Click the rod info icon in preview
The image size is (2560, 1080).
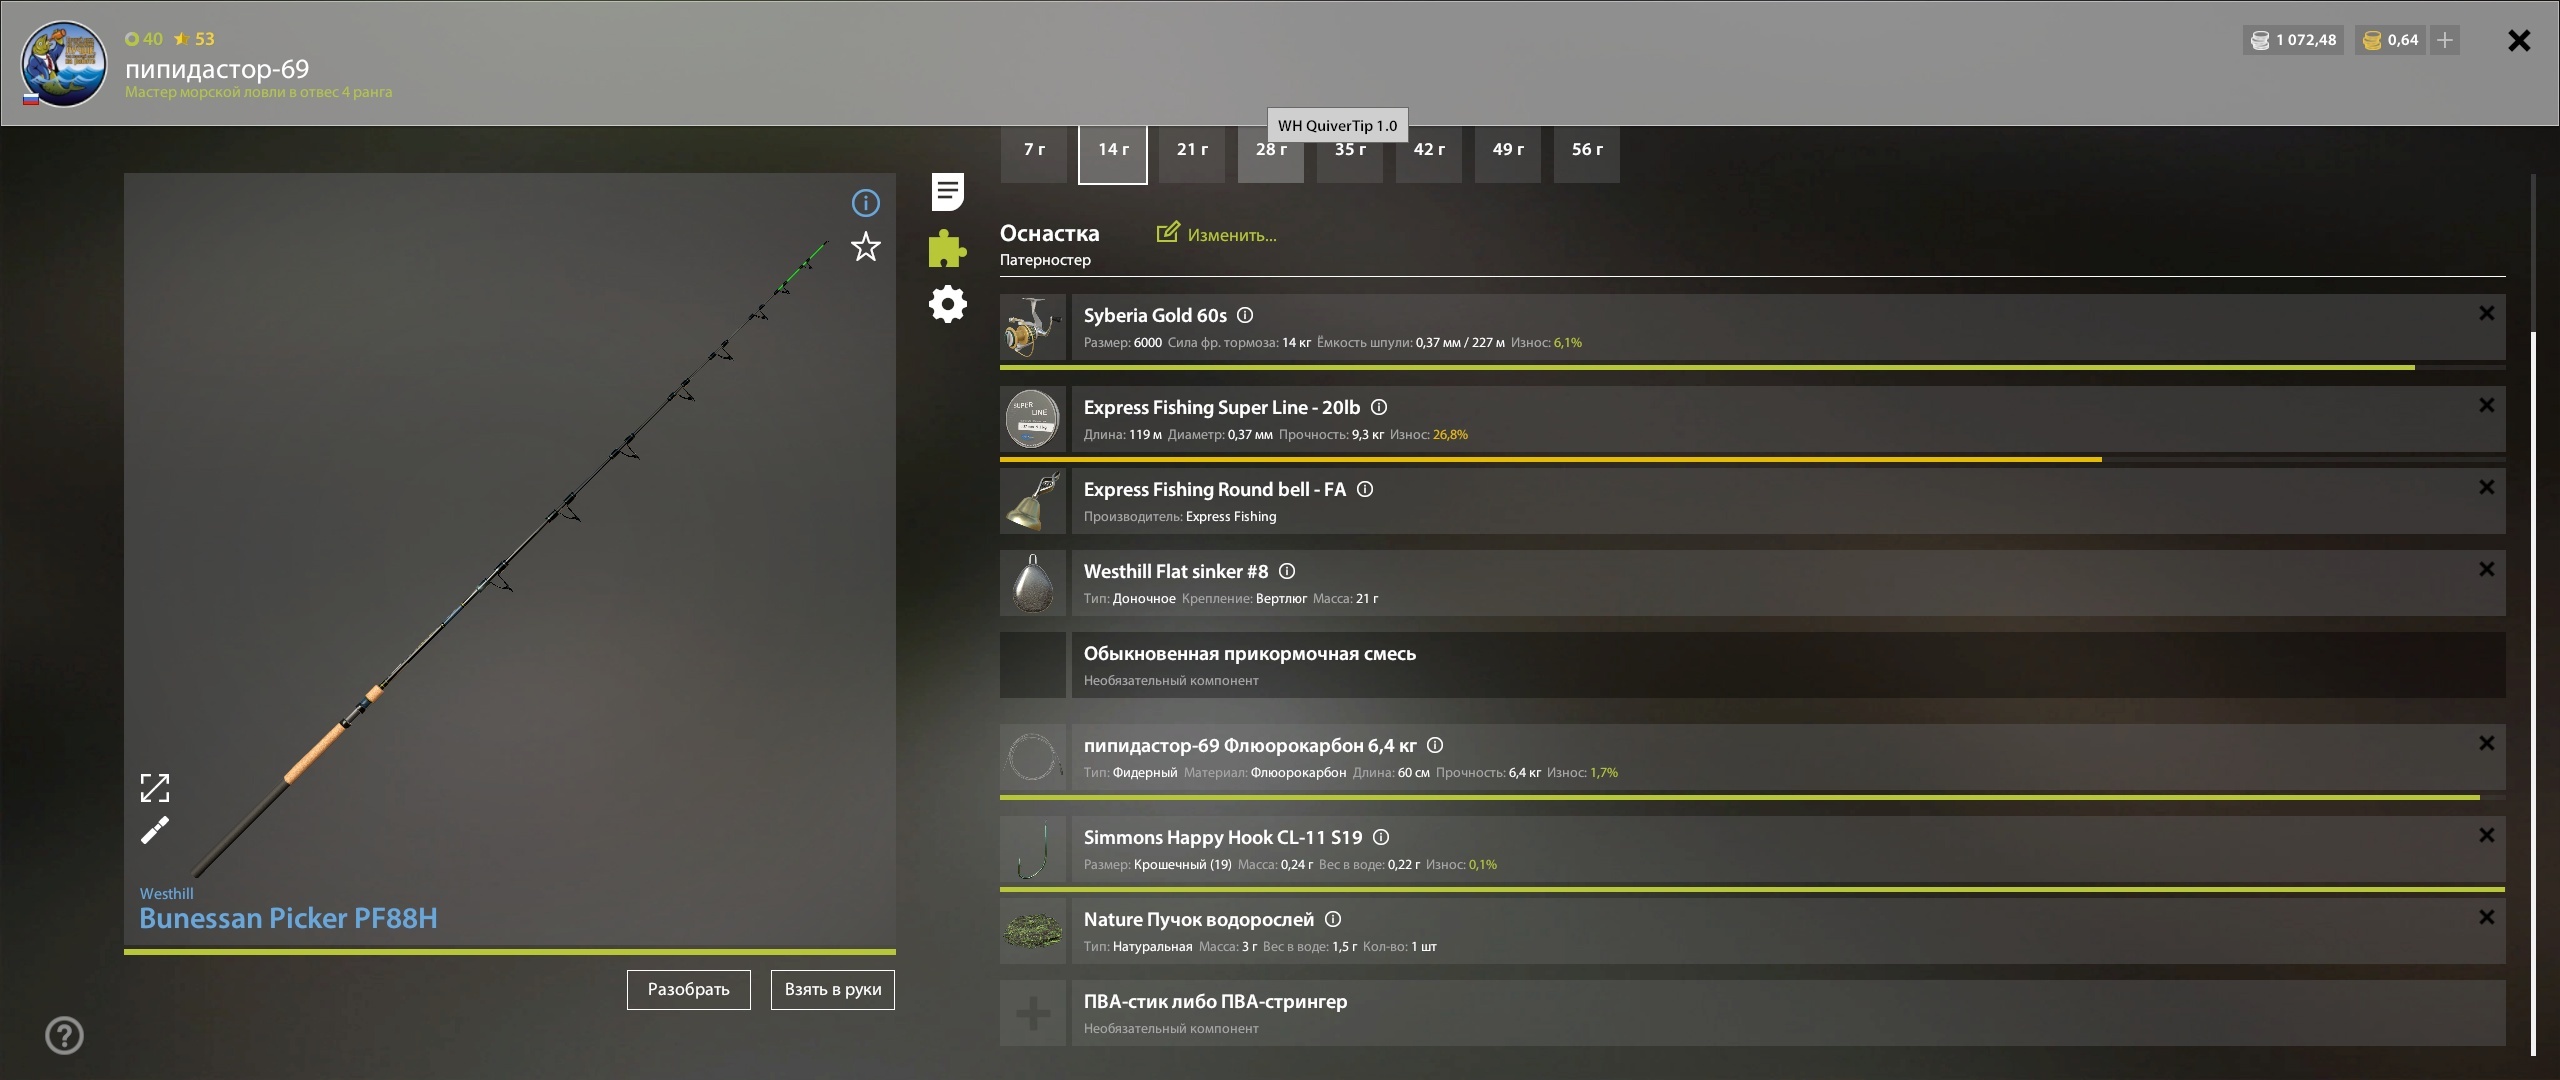[865, 203]
